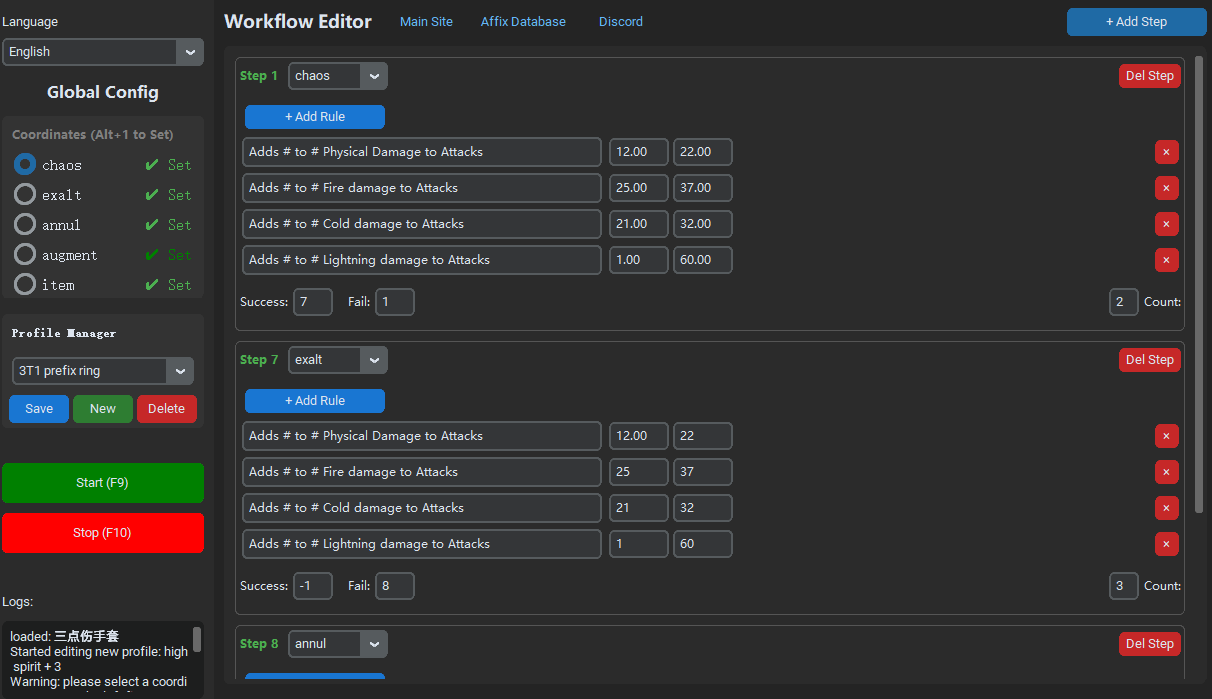Click the + Add Step button
Viewport: 1212px width, 699px height.
(1136, 22)
